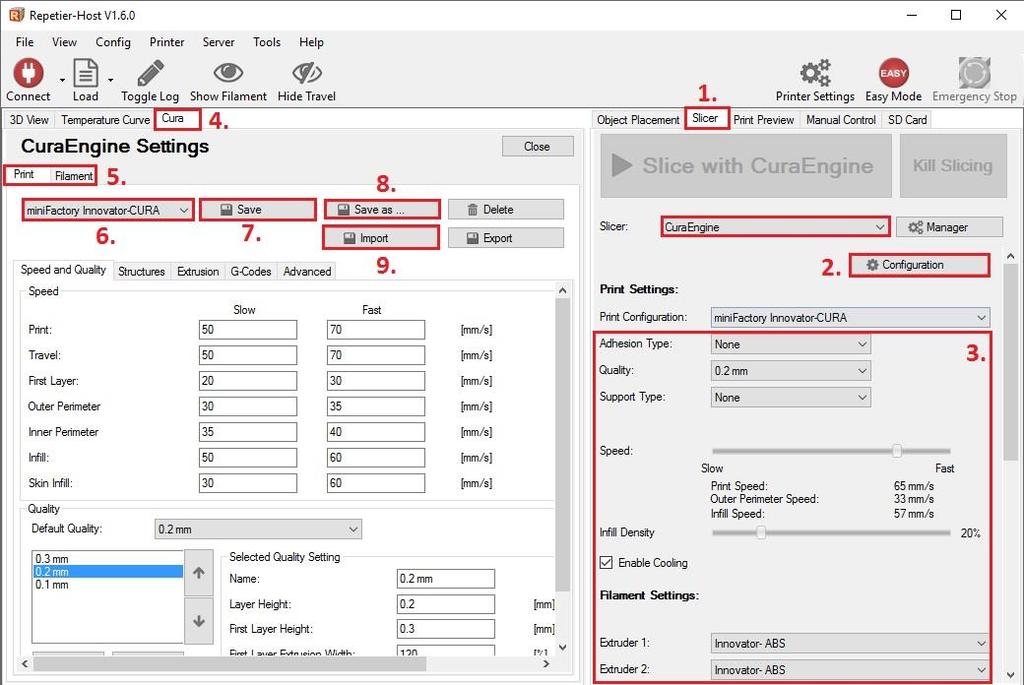This screenshot has height=685, width=1024.
Task: Open the Tools menu
Action: tap(266, 42)
